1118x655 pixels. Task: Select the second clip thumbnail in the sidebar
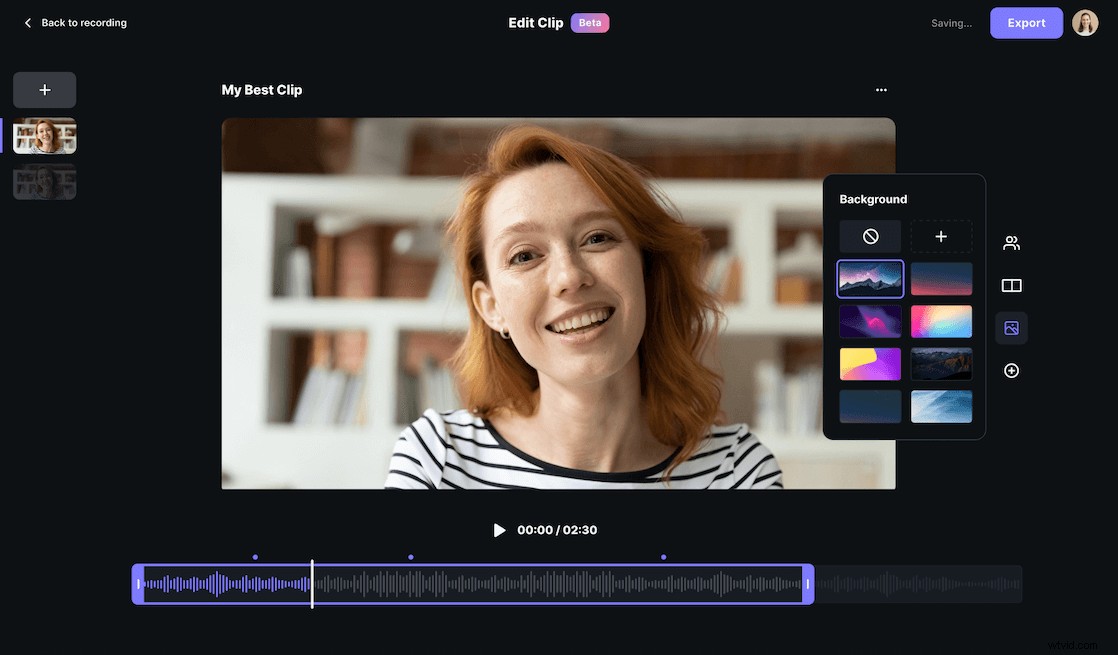pos(45,182)
